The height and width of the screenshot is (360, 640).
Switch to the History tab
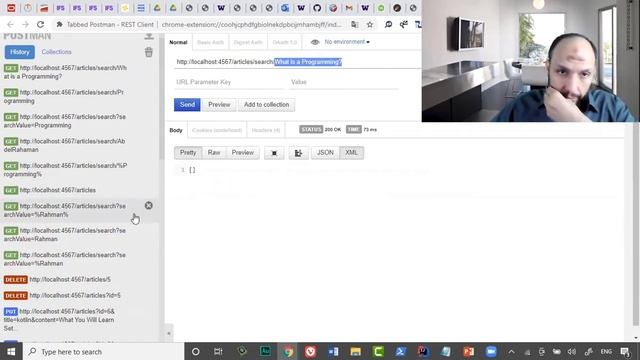click(x=20, y=52)
